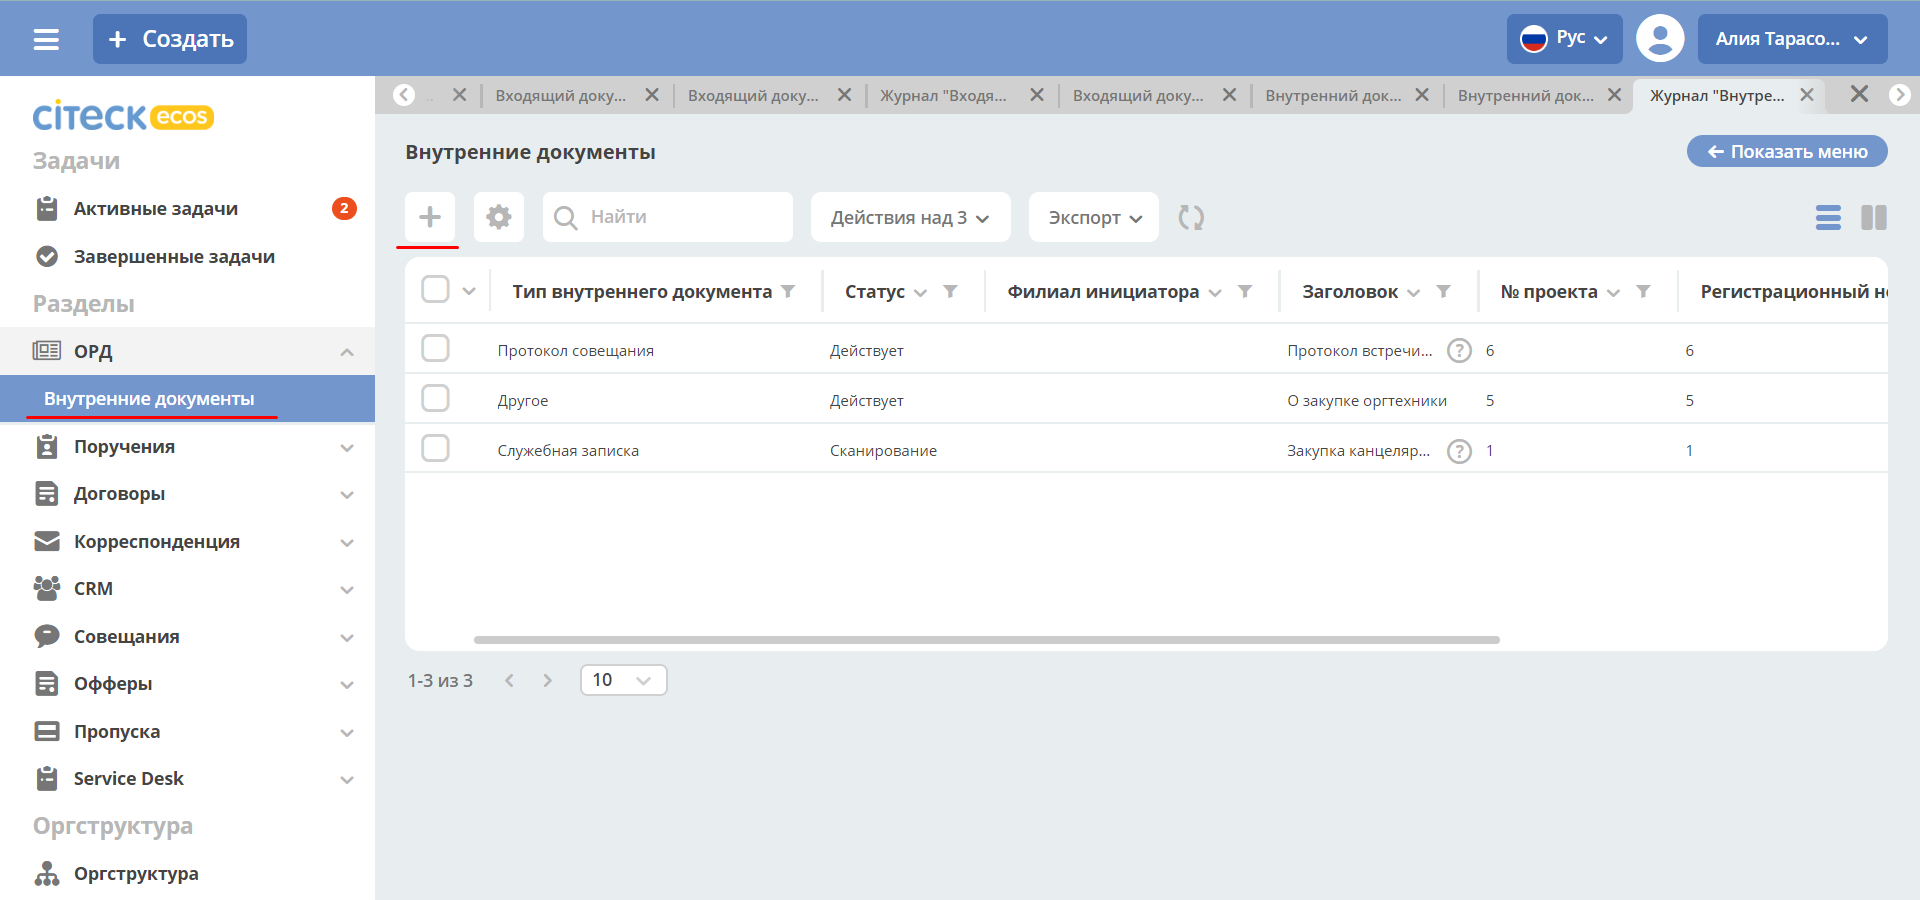1920x900 pixels.
Task: Check the Другое row checkbox
Action: [435, 398]
